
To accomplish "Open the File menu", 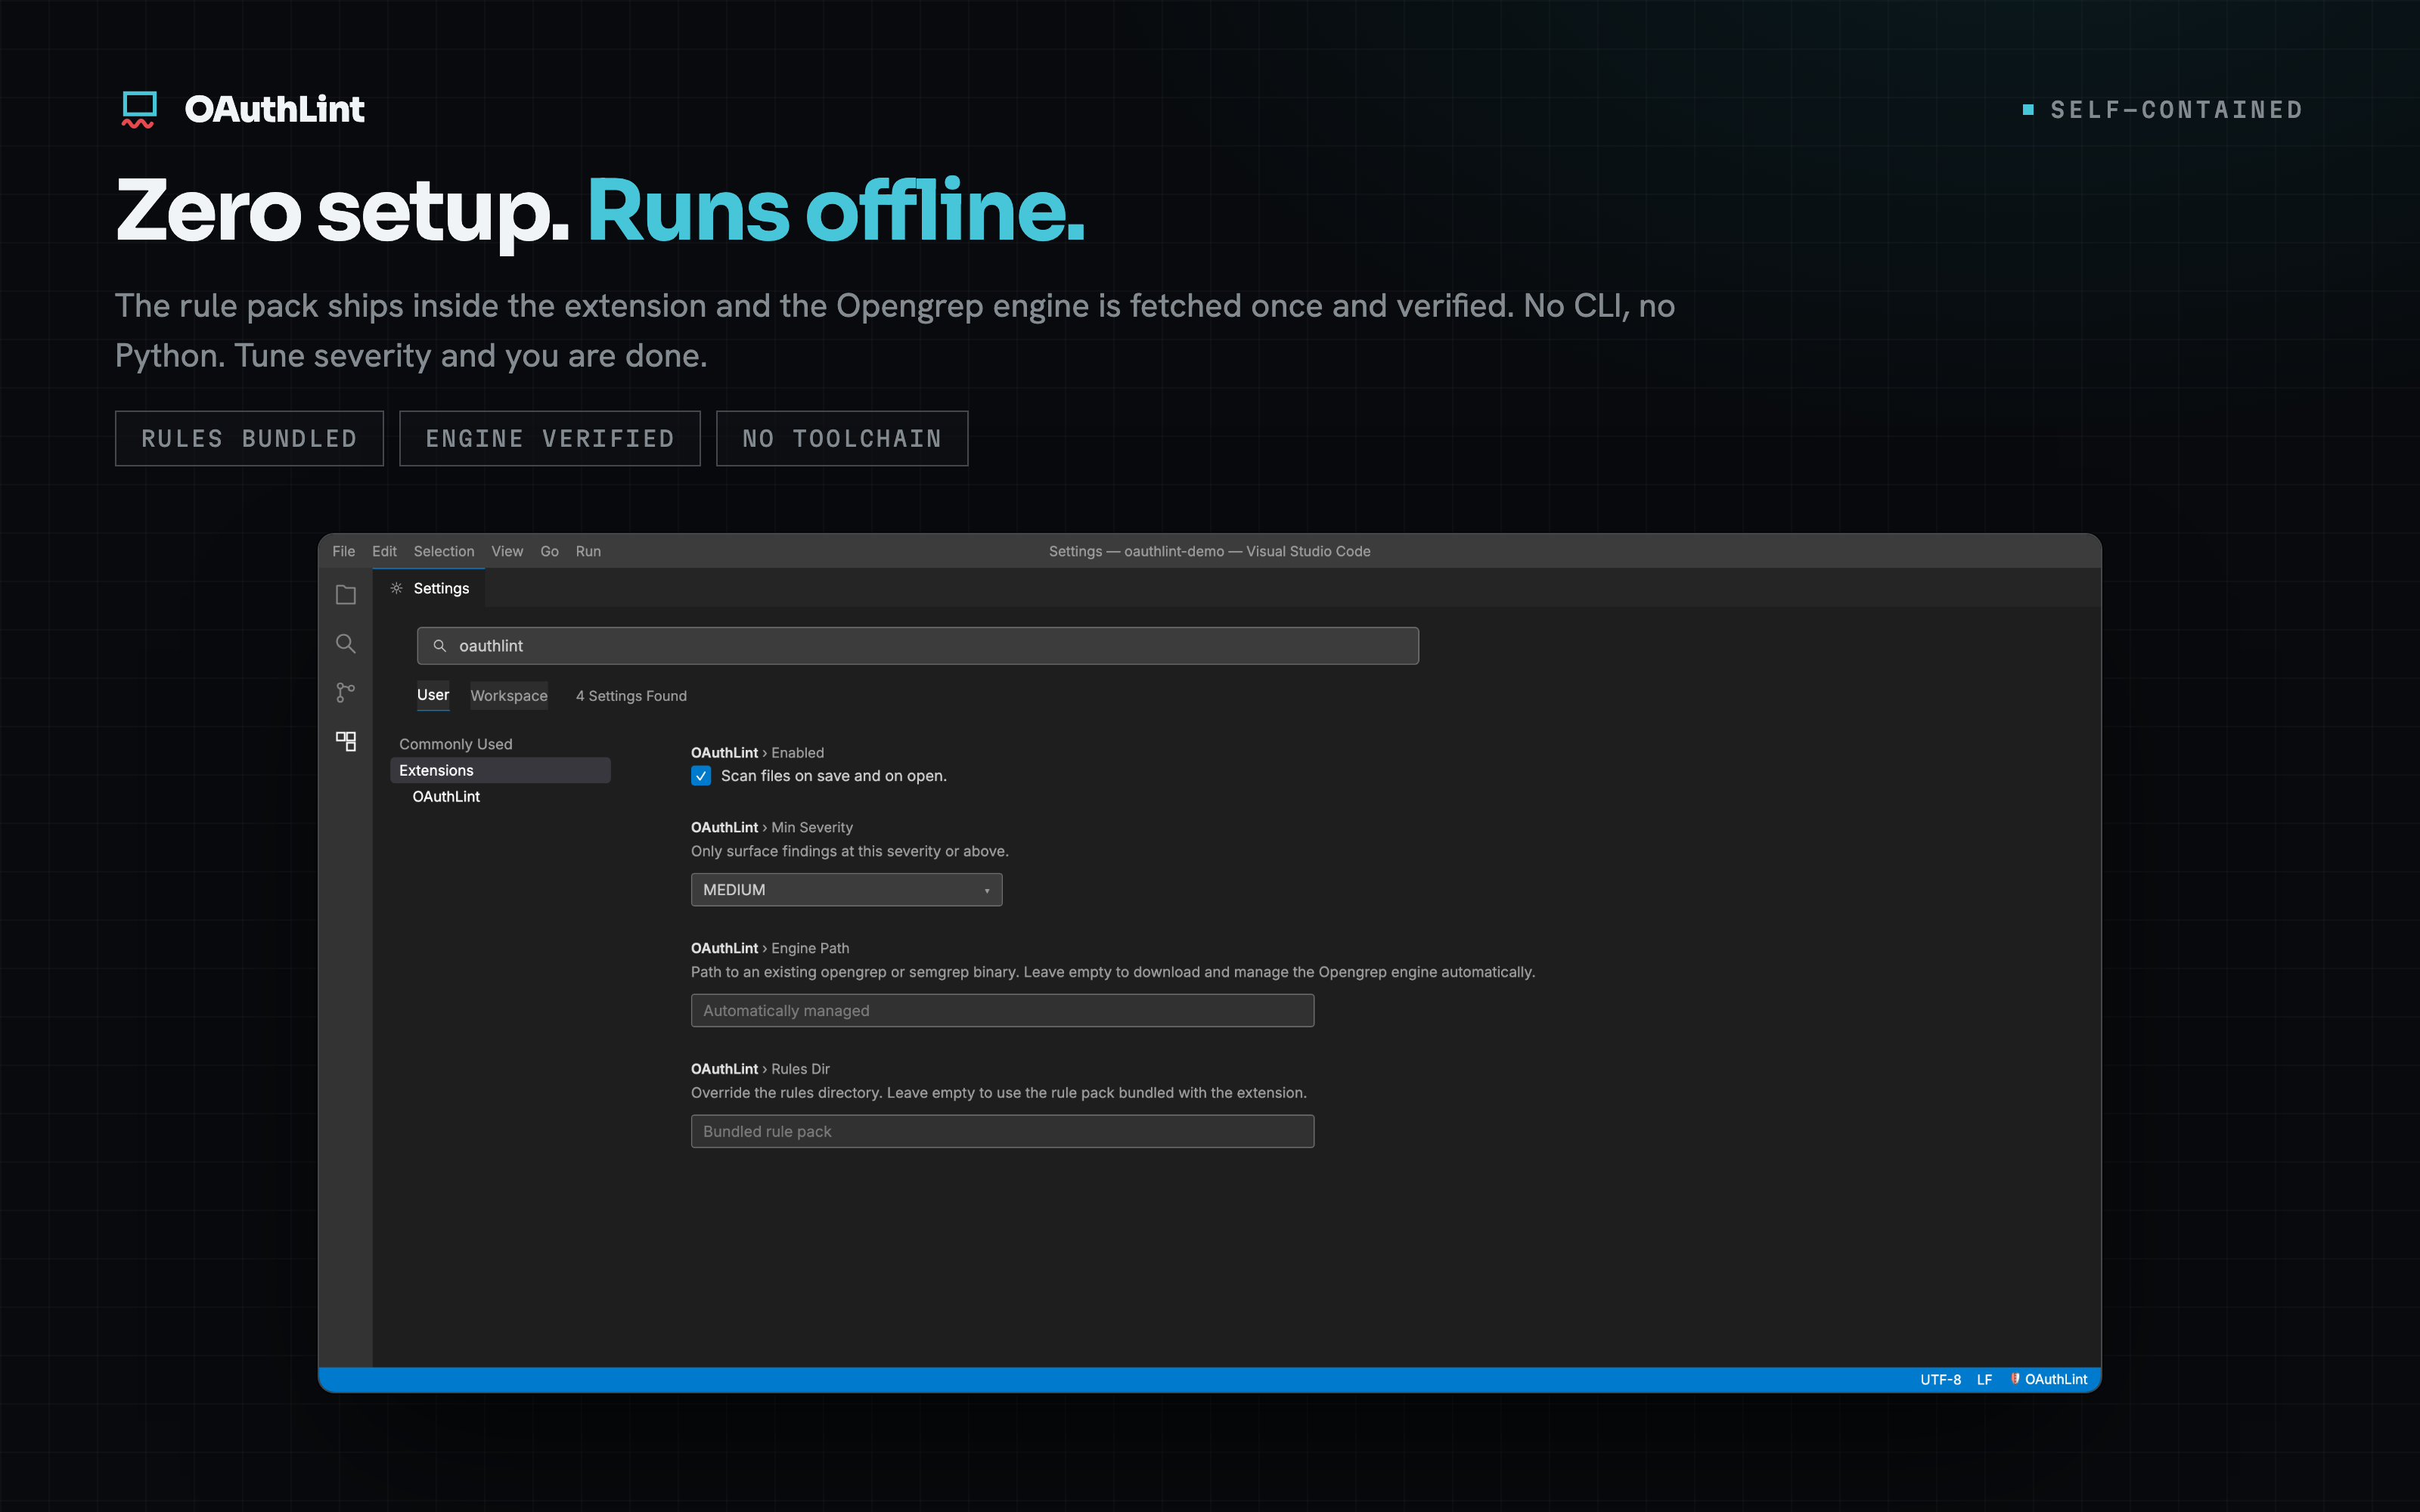I will coord(344,551).
